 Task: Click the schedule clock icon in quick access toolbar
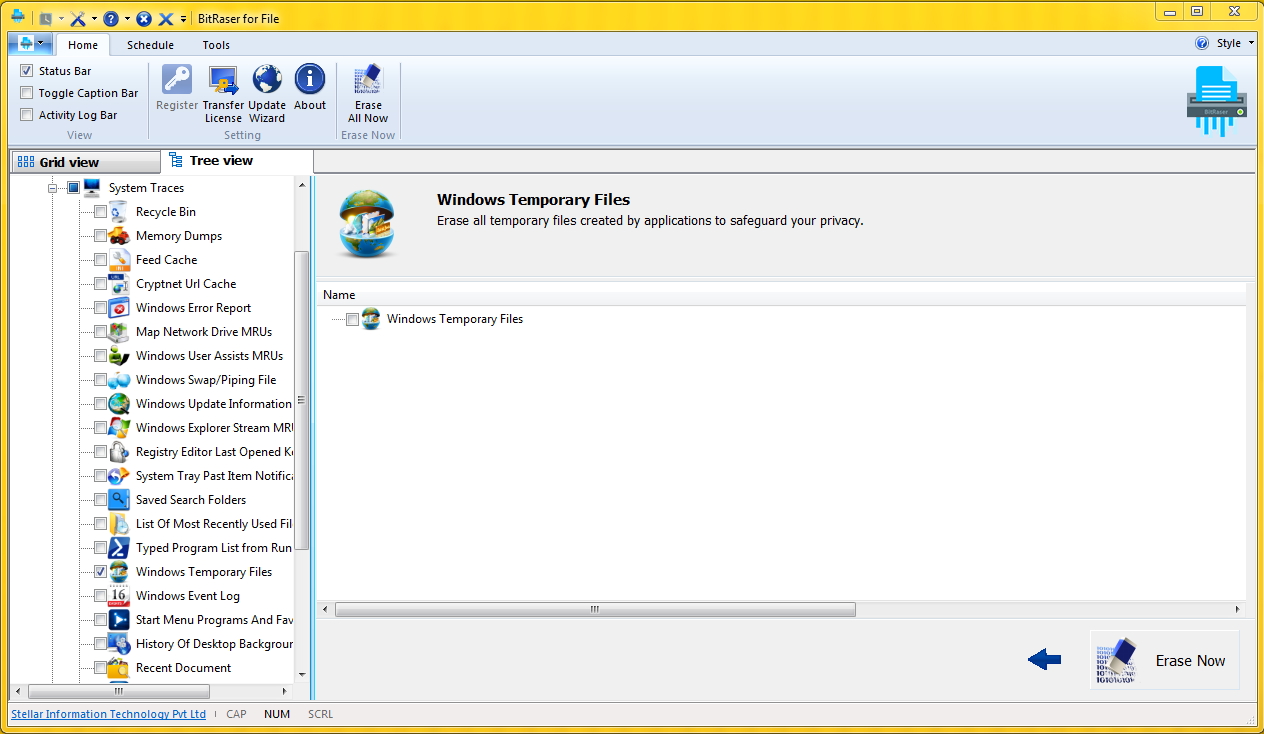click(46, 19)
